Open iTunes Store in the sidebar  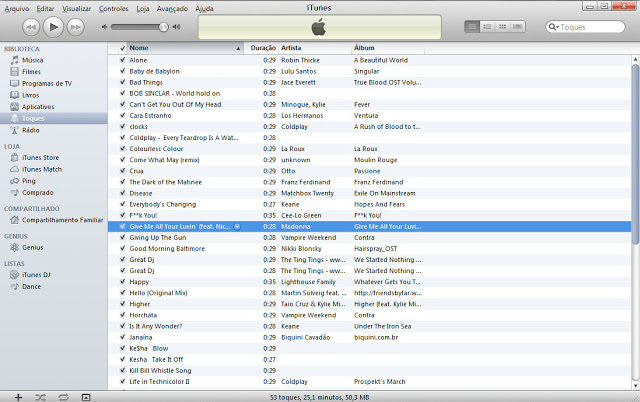tap(40, 157)
